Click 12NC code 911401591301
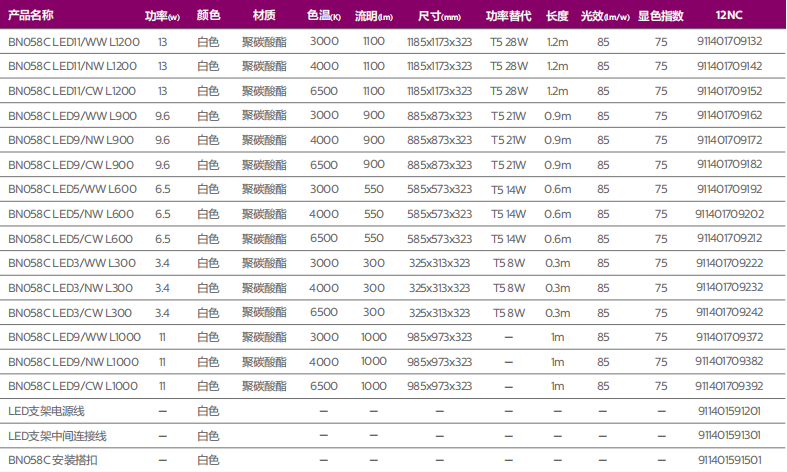787x472 pixels. (x=729, y=435)
